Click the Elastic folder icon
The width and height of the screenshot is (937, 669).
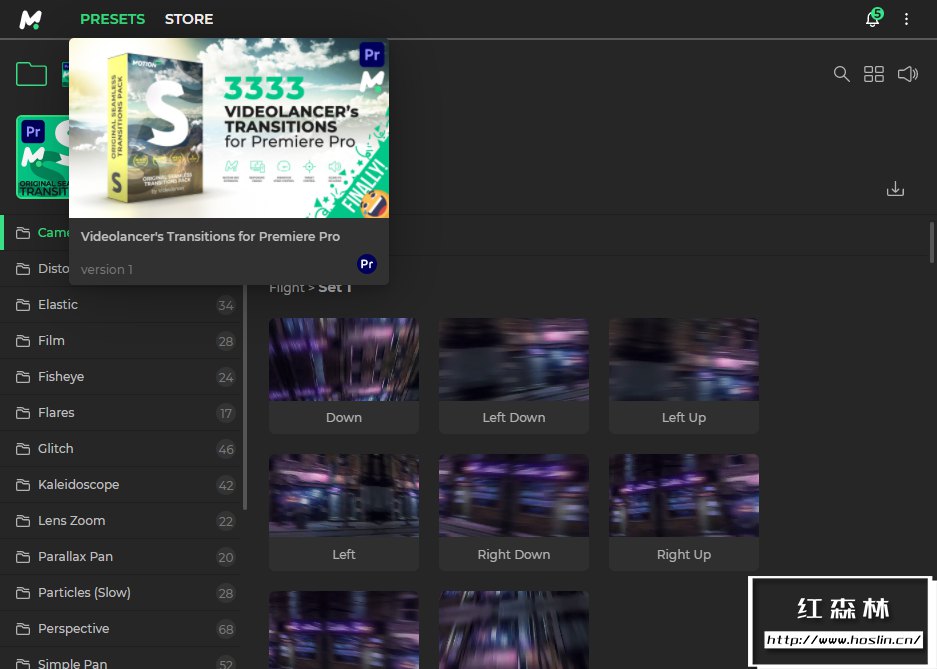coord(23,305)
